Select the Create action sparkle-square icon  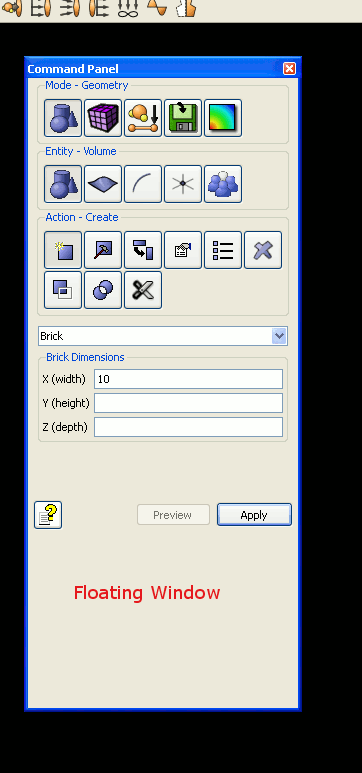(x=63, y=250)
